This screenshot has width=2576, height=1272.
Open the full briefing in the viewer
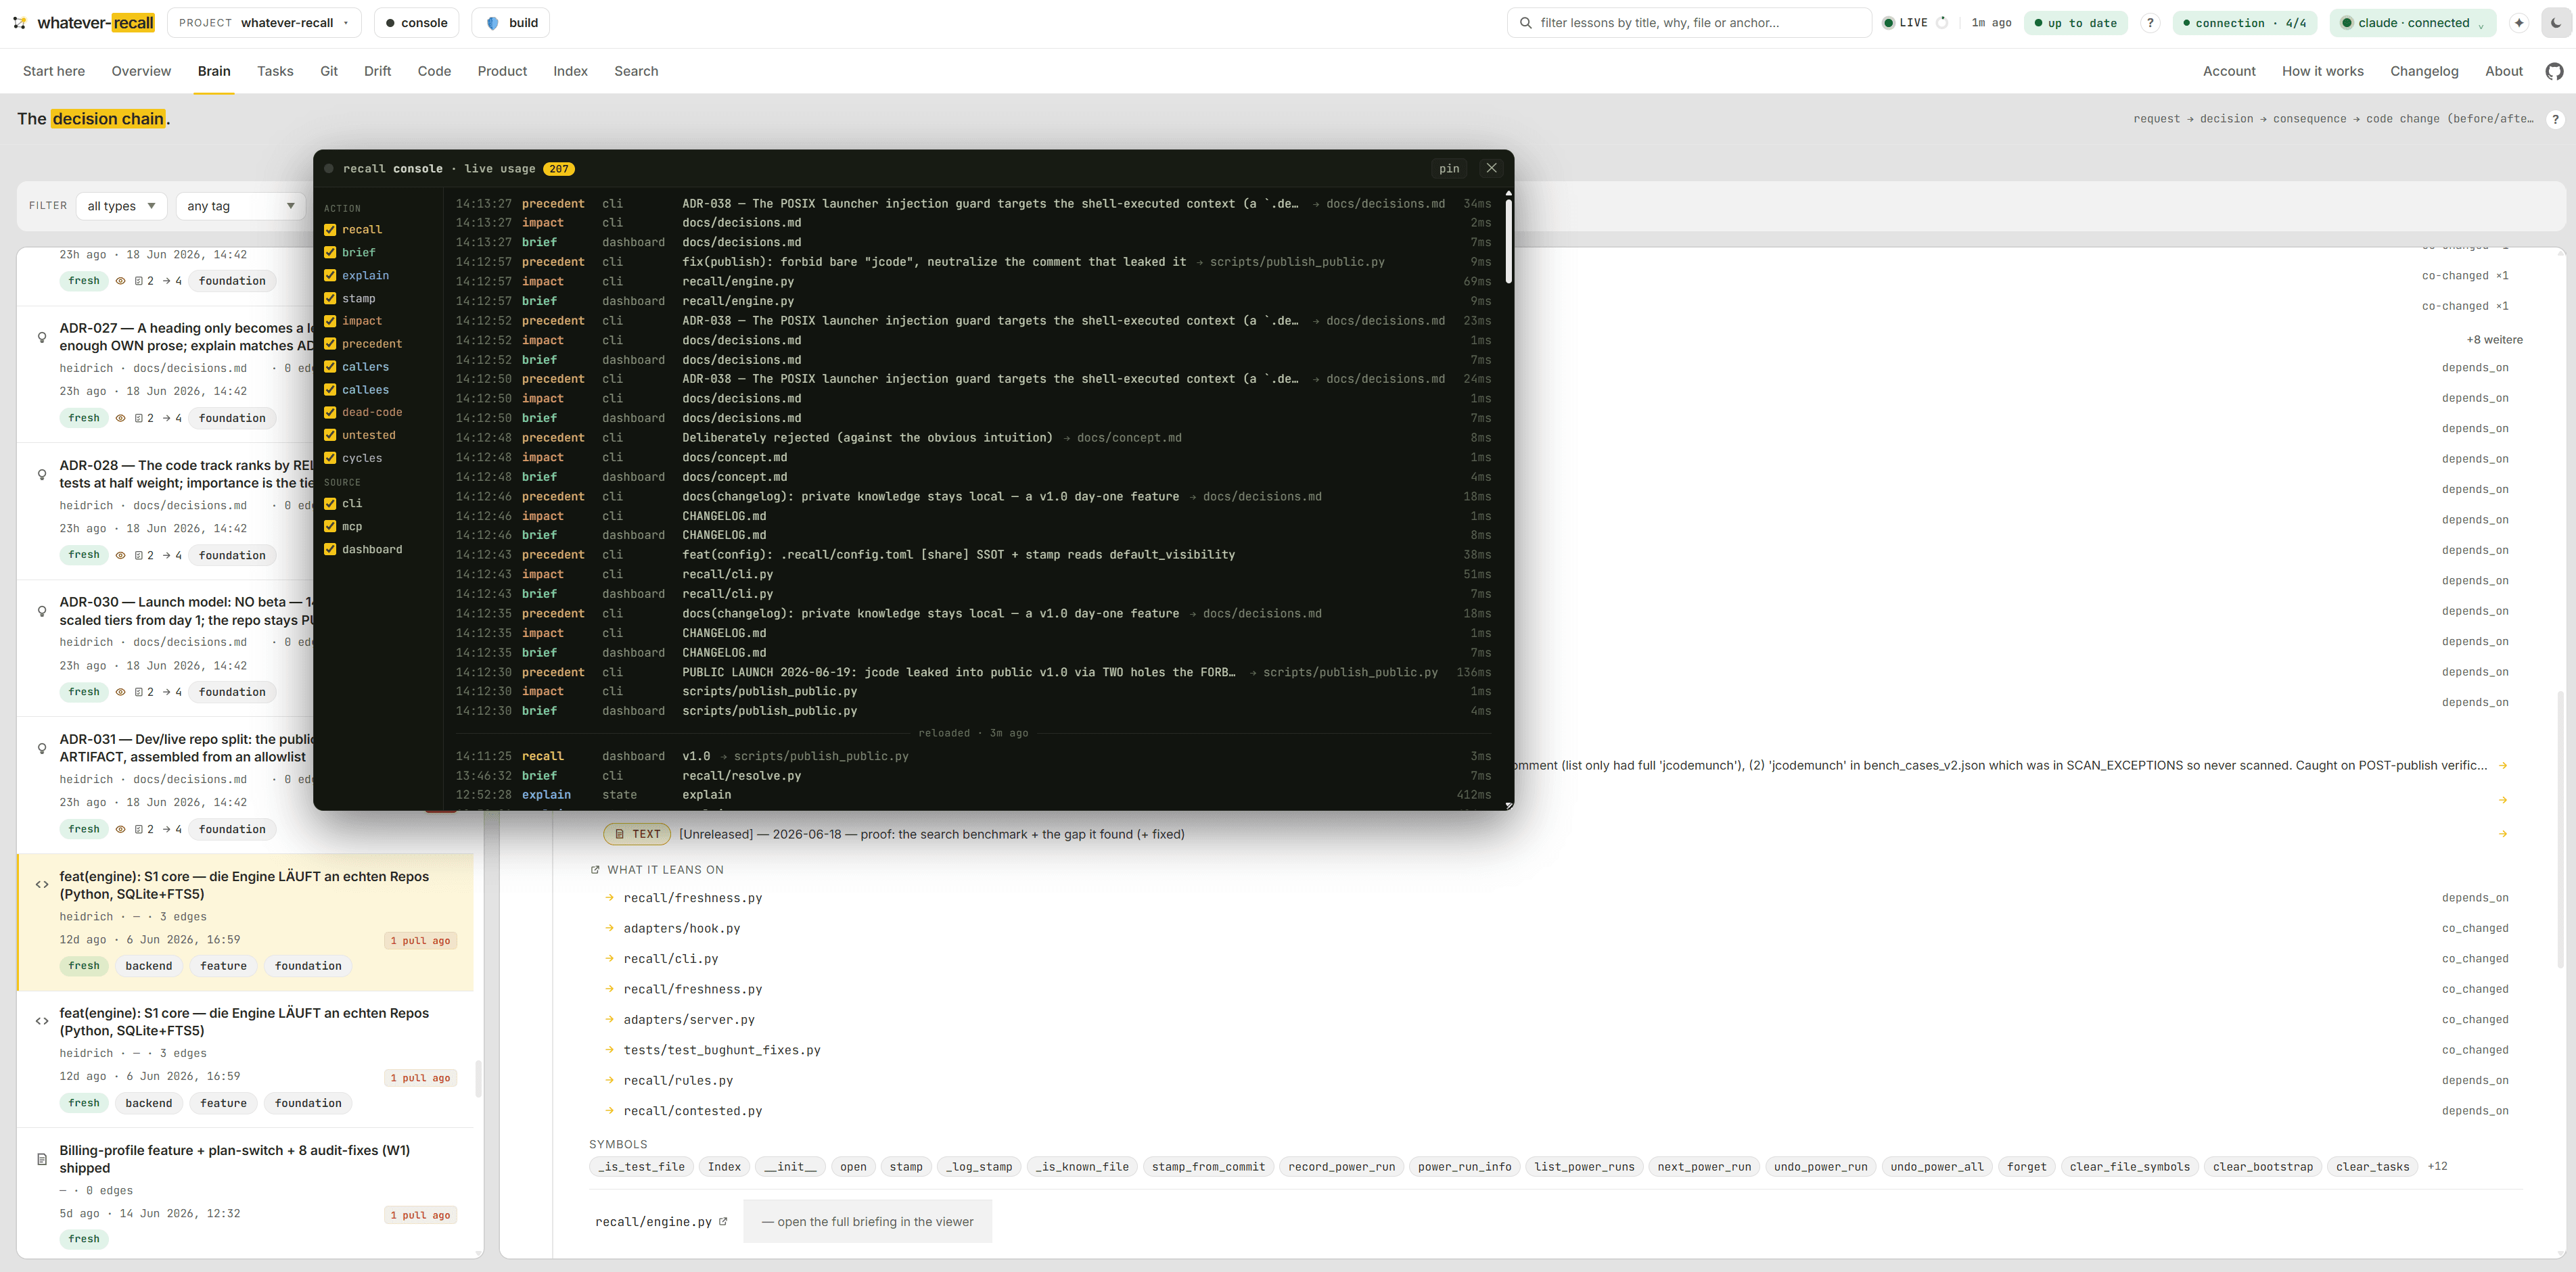(867, 1221)
